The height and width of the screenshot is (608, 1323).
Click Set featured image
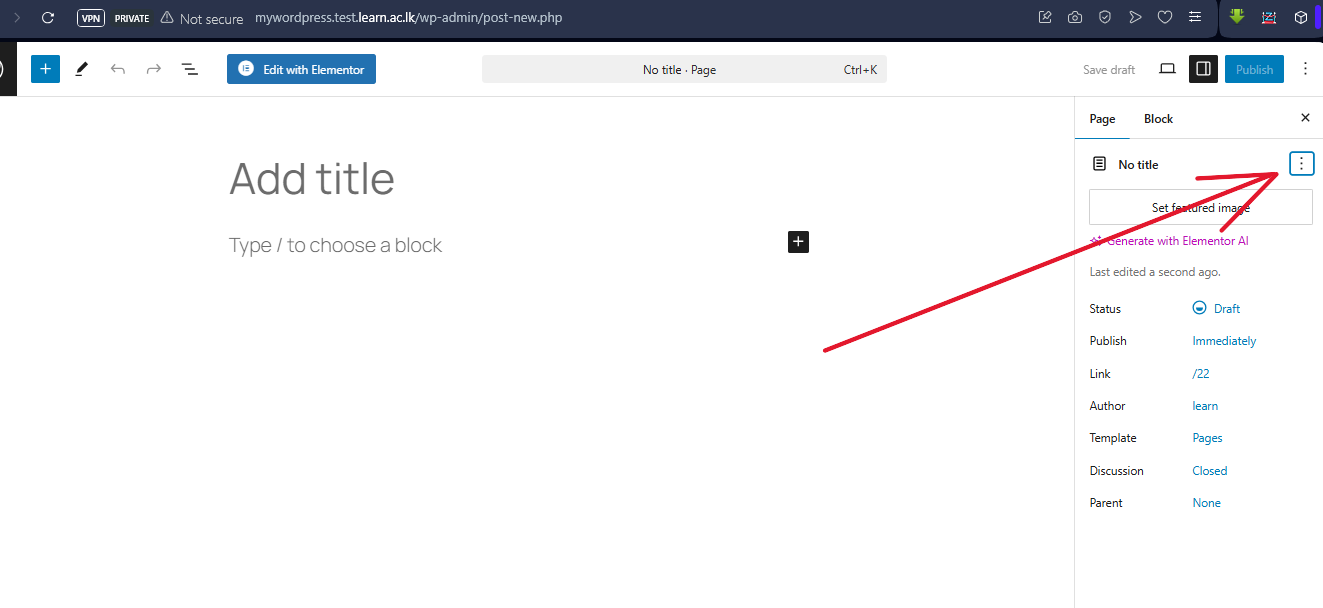pos(1200,207)
